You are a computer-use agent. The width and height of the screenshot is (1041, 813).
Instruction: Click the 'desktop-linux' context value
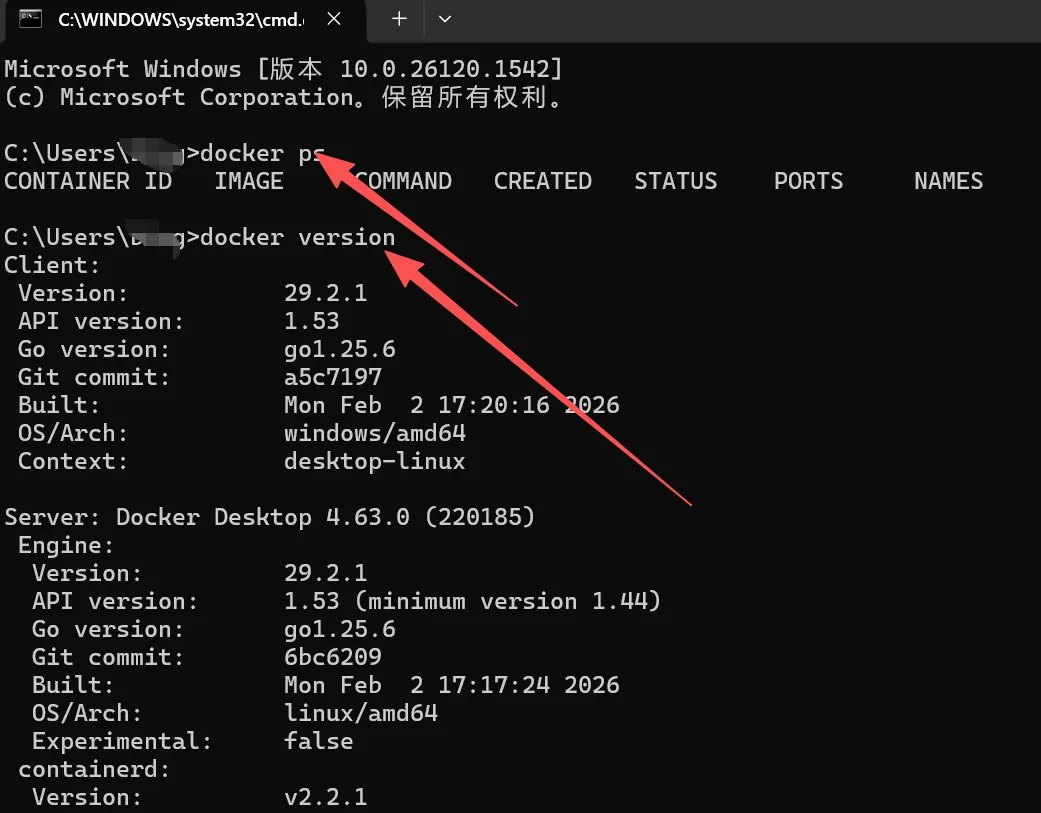(x=374, y=462)
